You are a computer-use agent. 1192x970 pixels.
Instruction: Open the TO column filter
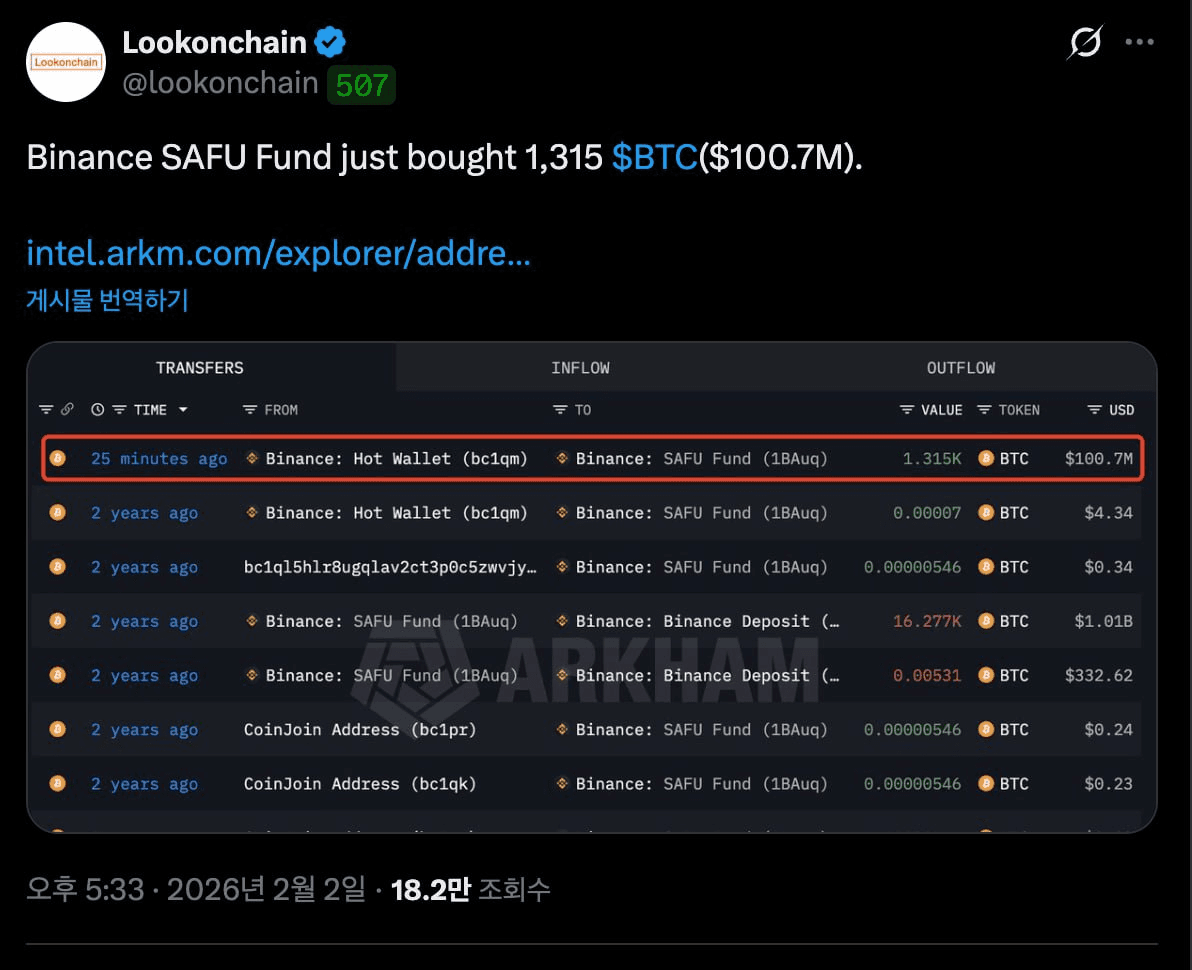point(560,410)
